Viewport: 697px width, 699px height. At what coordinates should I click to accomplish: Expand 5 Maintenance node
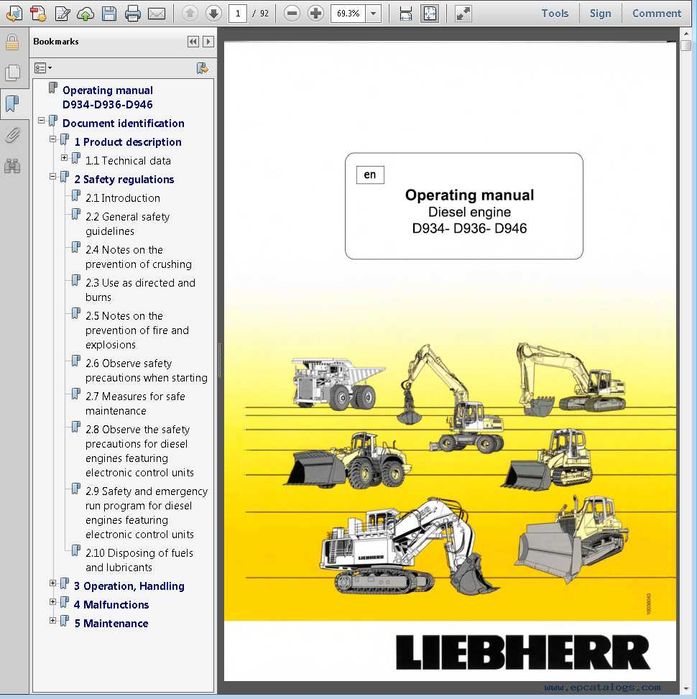tap(53, 621)
